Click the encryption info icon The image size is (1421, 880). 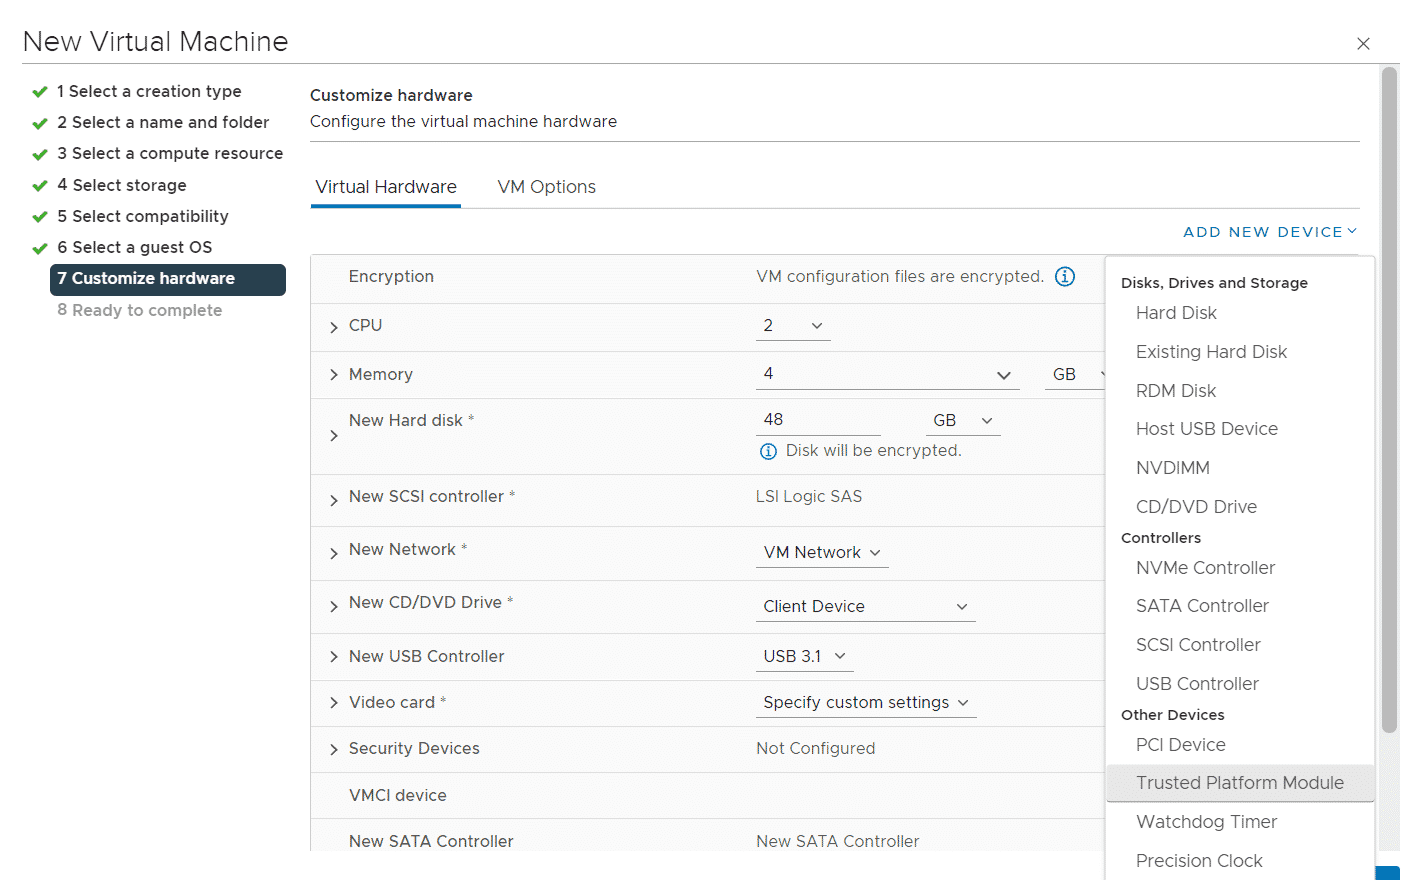tap(1065, 277)
